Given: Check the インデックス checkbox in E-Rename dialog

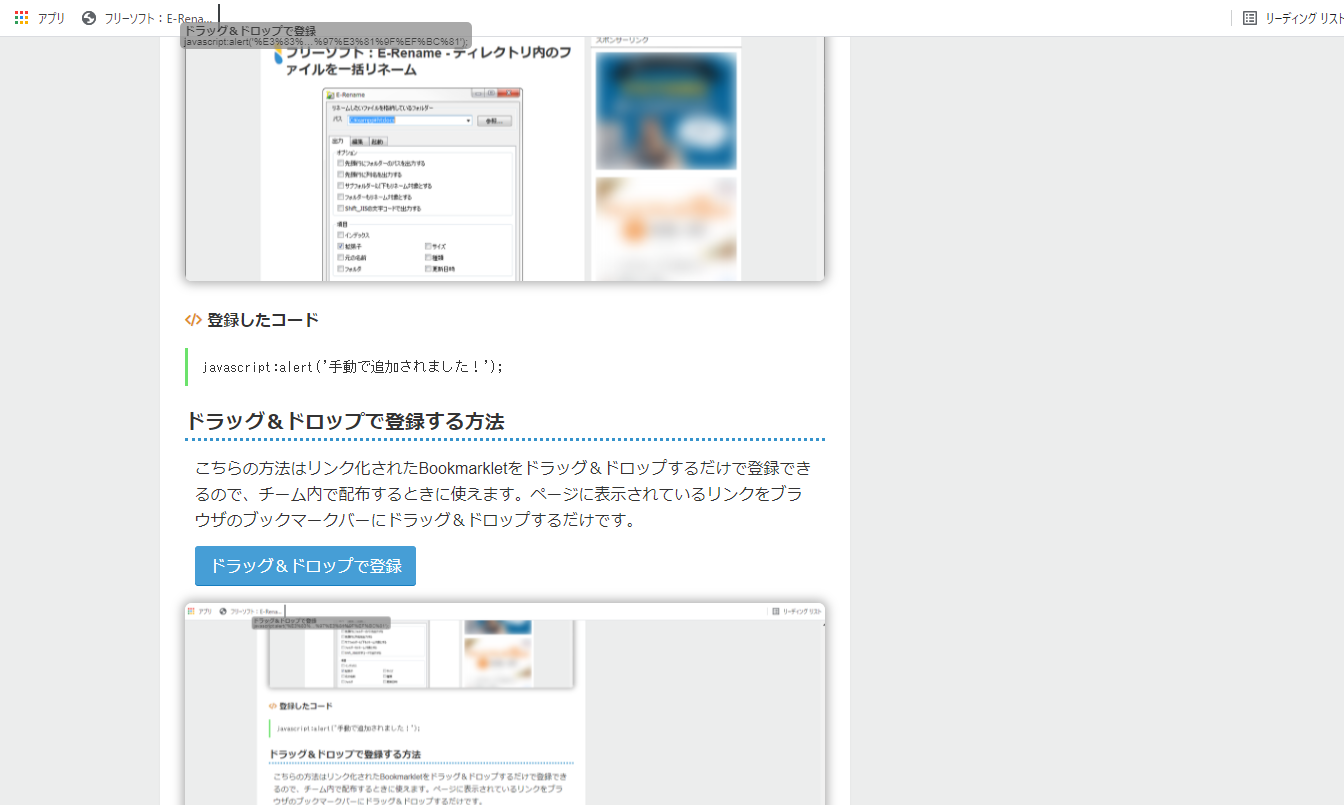Looking at the screenshot, I should [341, 235].
